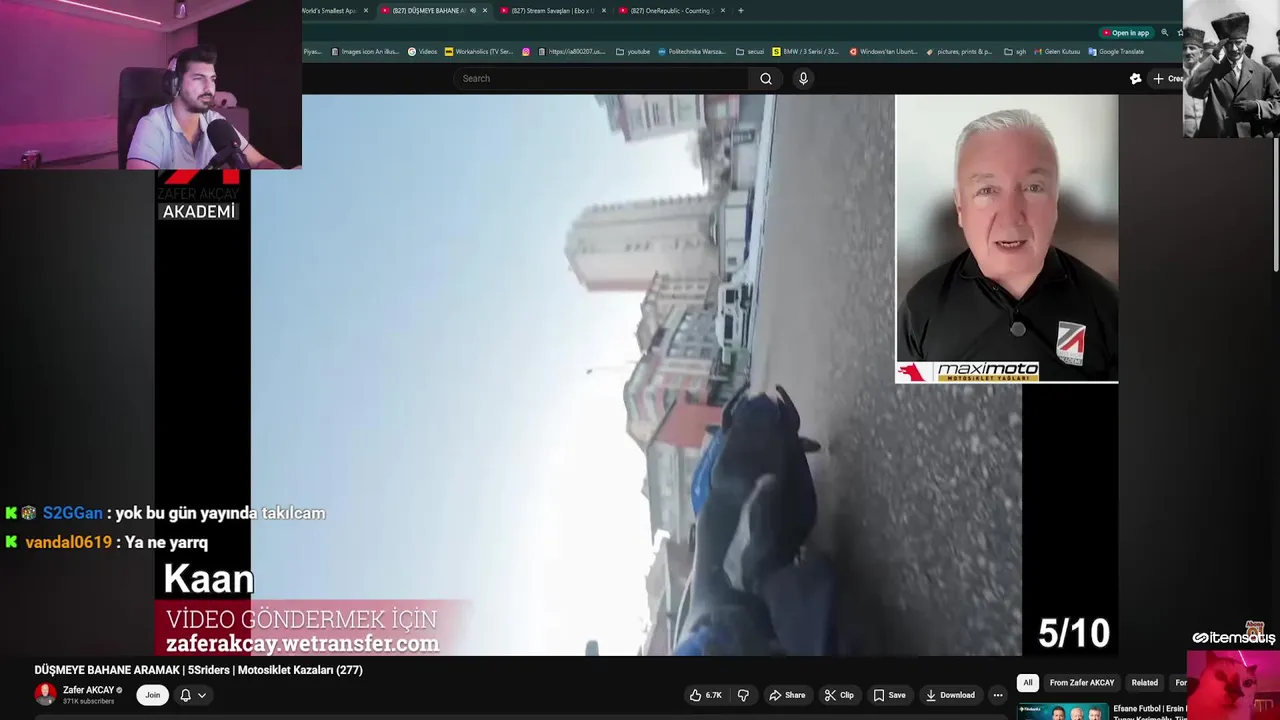Start voice search with the microphone icon
This screenshot has height=720, width=1280.
tap(803, 79)
